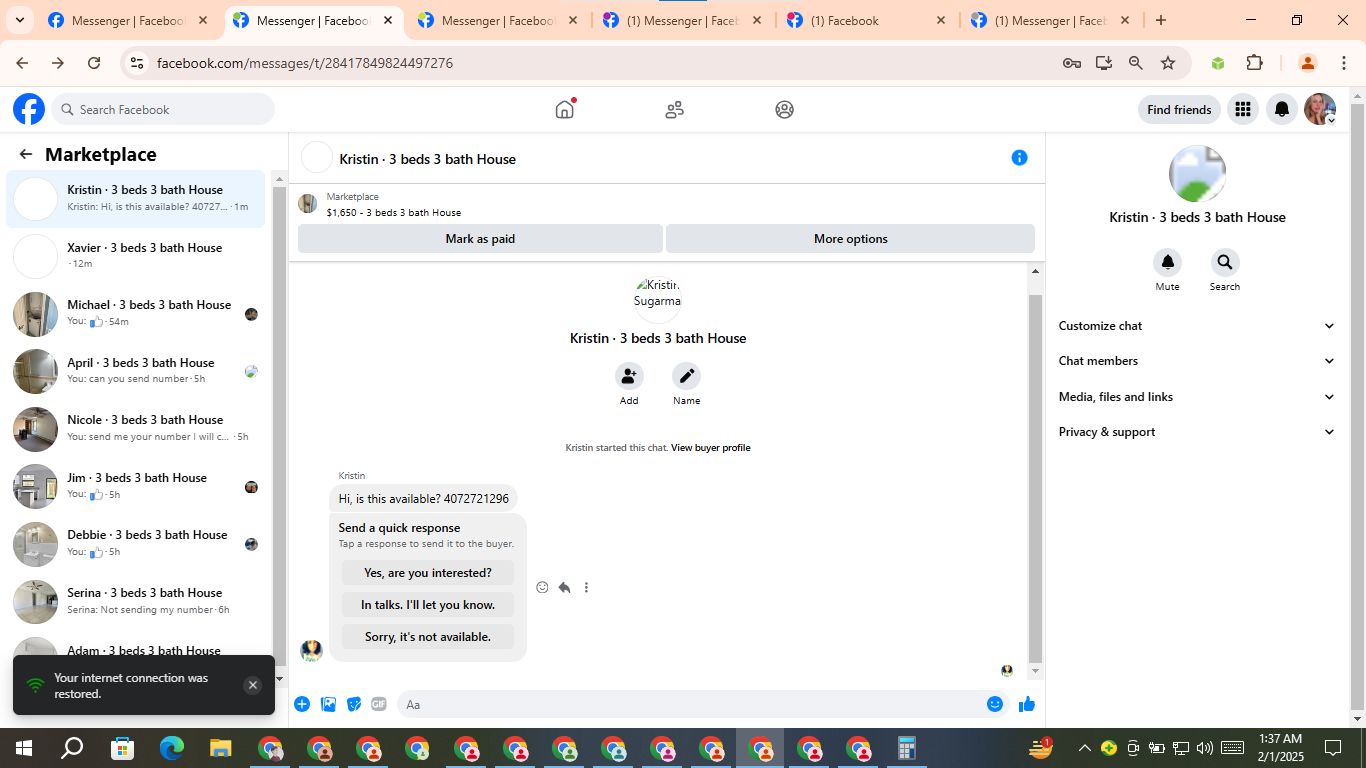Open the View buyer profile link

point(711,448)
